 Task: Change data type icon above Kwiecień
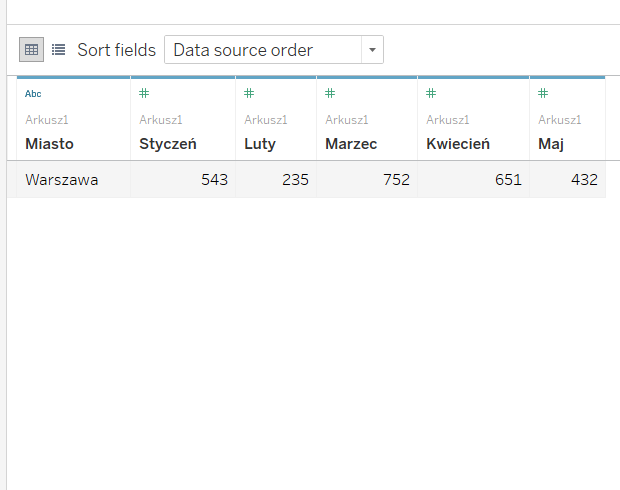click(431, 94)
